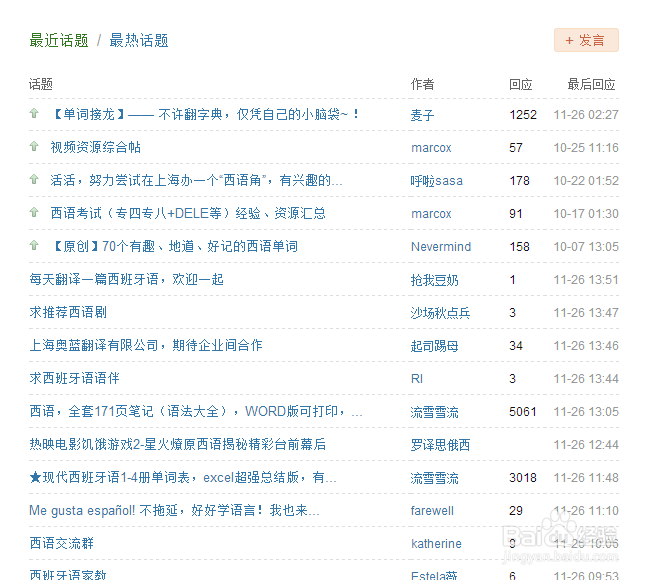Screen dimensions: 655x580
Task: Open topic 【单词接龙】不许翻字典
Action: tap(205, 114)
